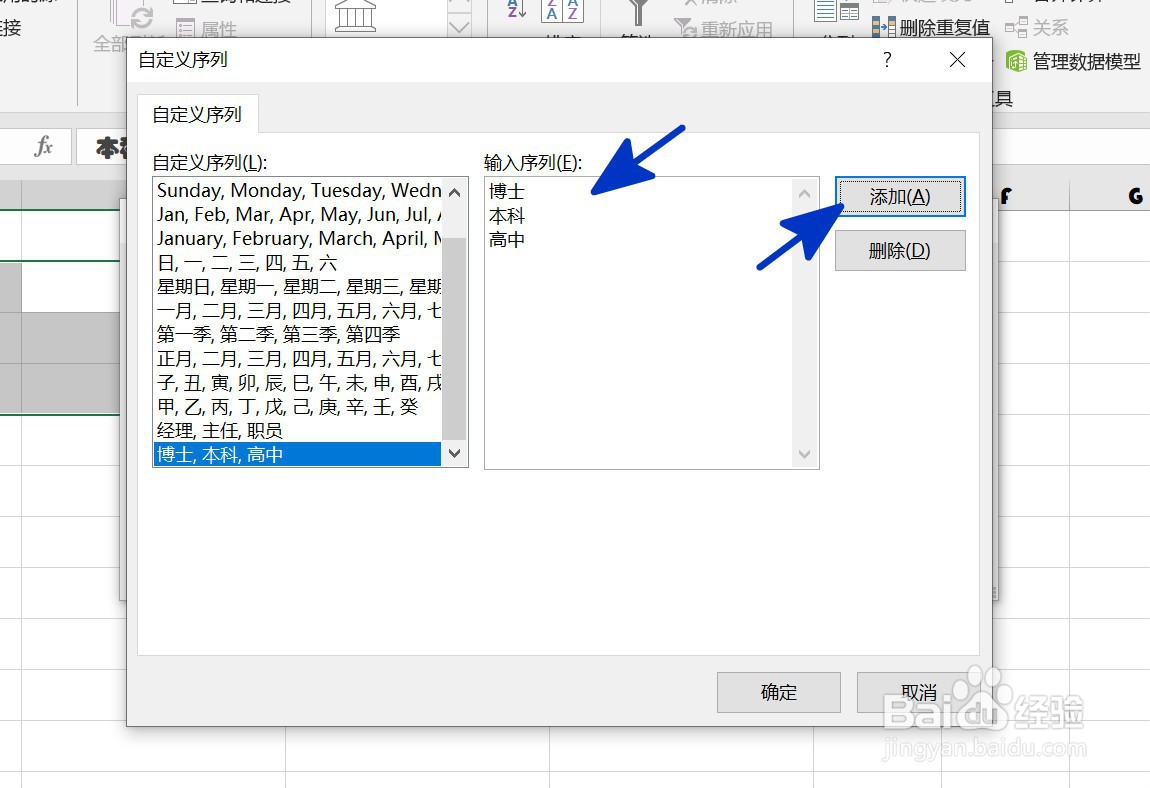The image size is (1150, 788).
Task: Confirm with the 确定 button
Action: [778, 692]
